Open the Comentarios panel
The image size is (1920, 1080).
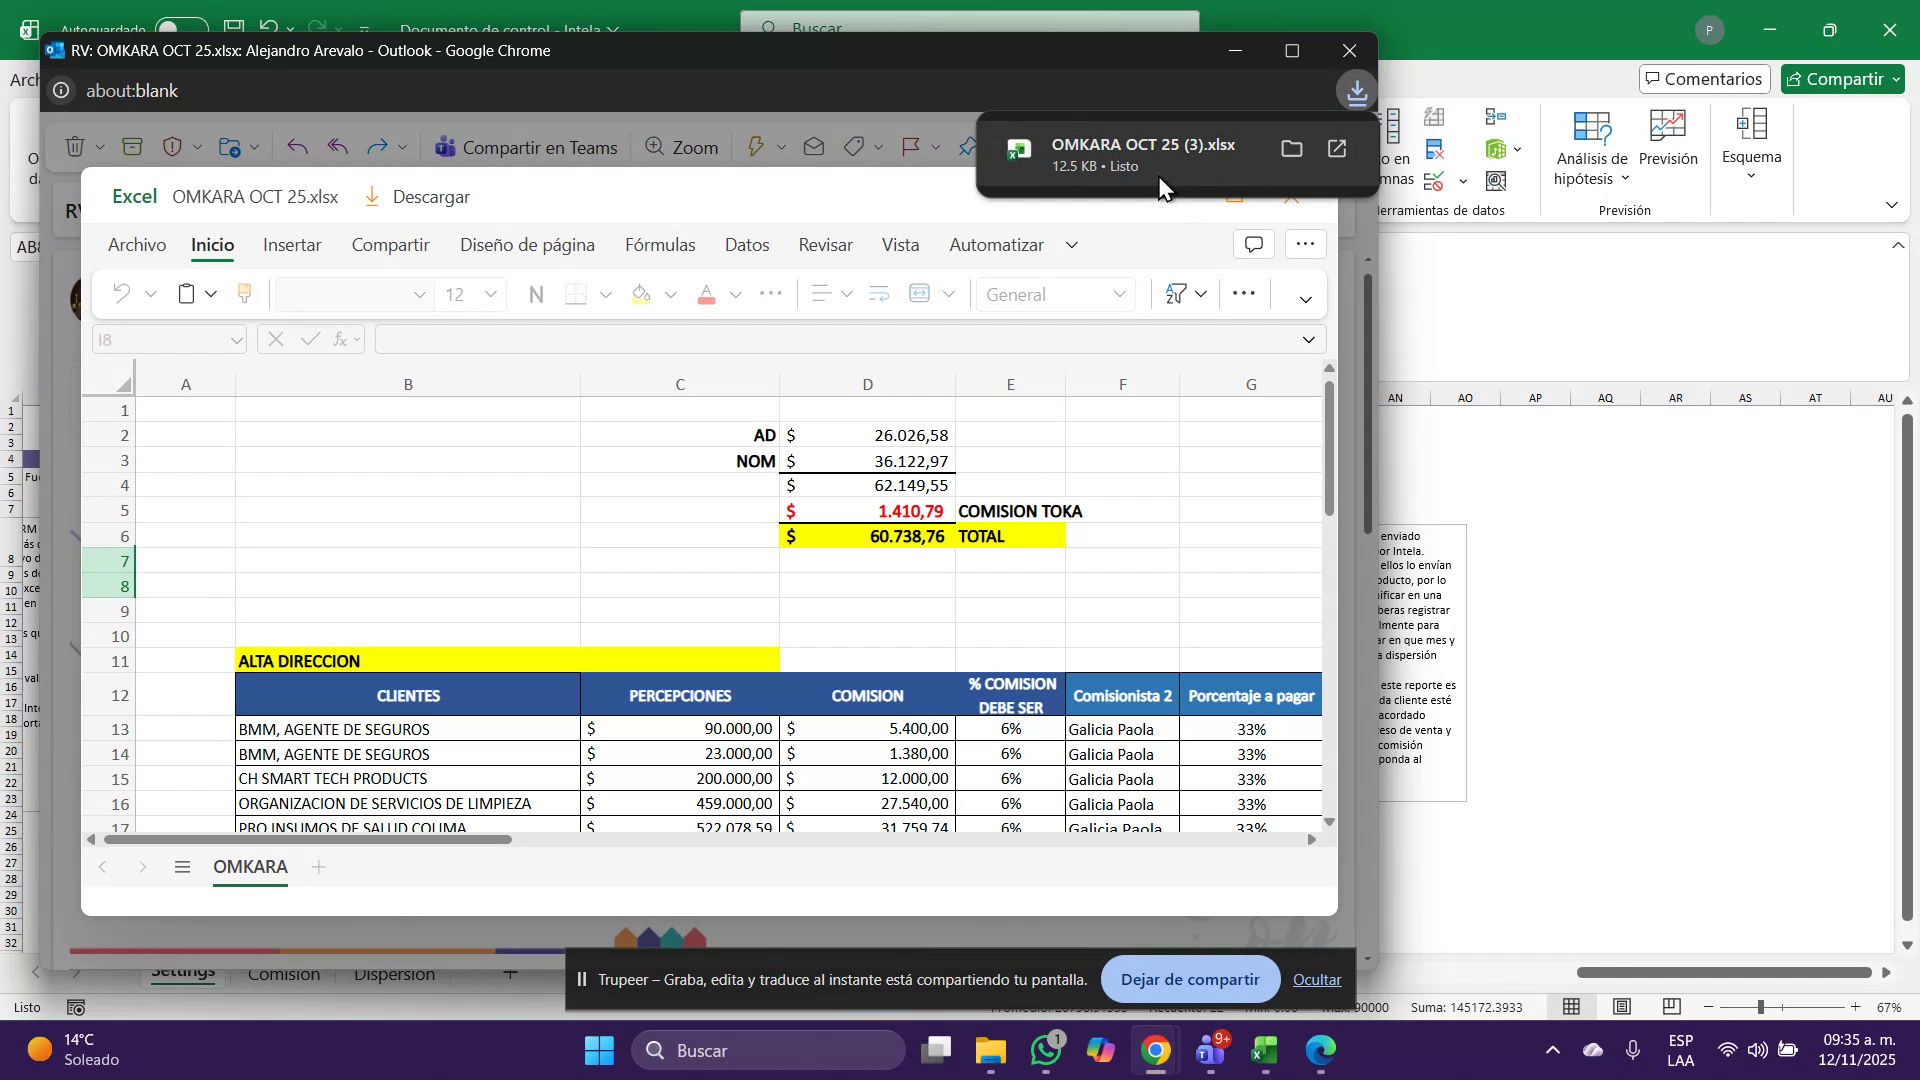point(1704,79)
